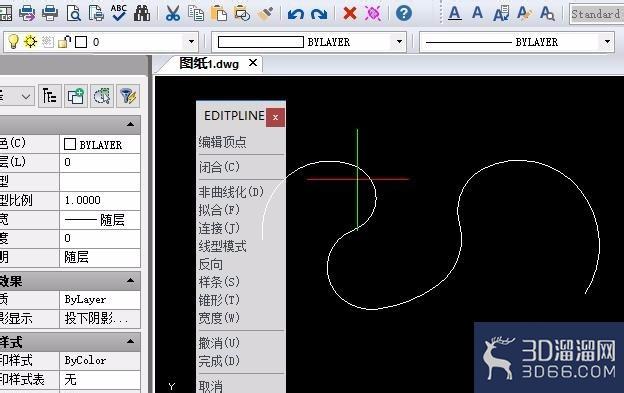This screenshot has height=393, width=624.
Task: Choose 线型模式 option
Action: (222, 246)
